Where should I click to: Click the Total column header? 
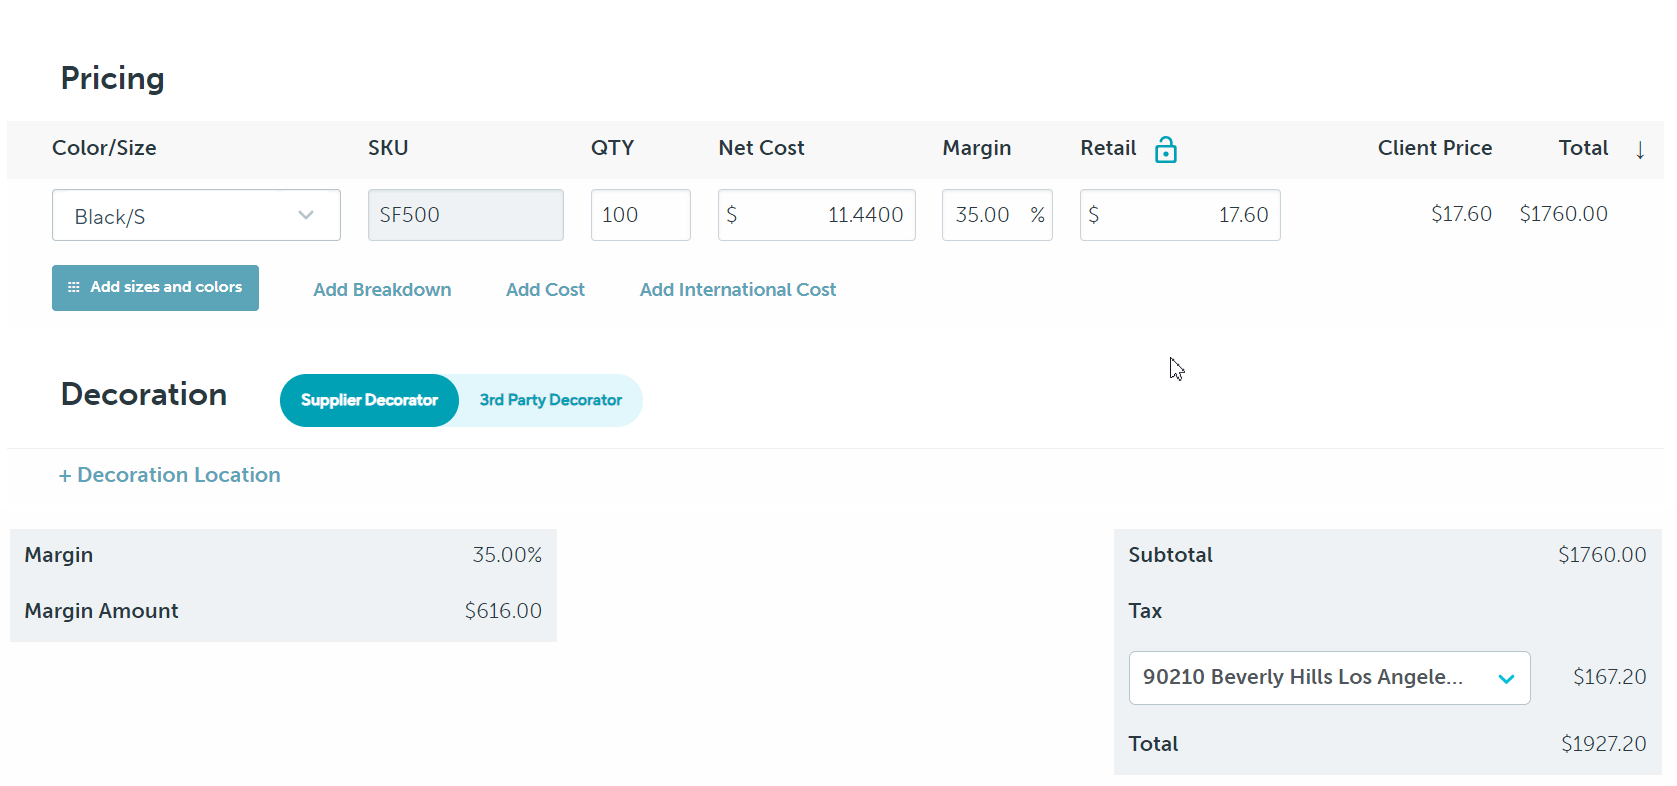[1582, 148]
